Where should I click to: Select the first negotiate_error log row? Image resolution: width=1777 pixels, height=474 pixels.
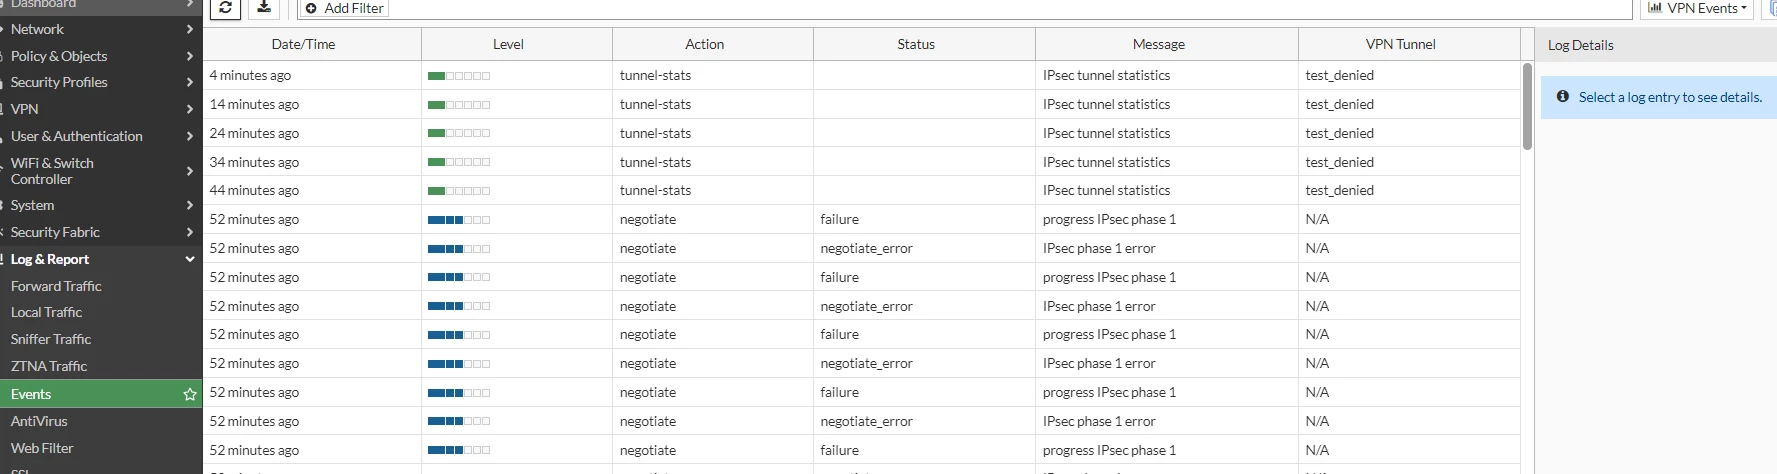click(862, 248)
